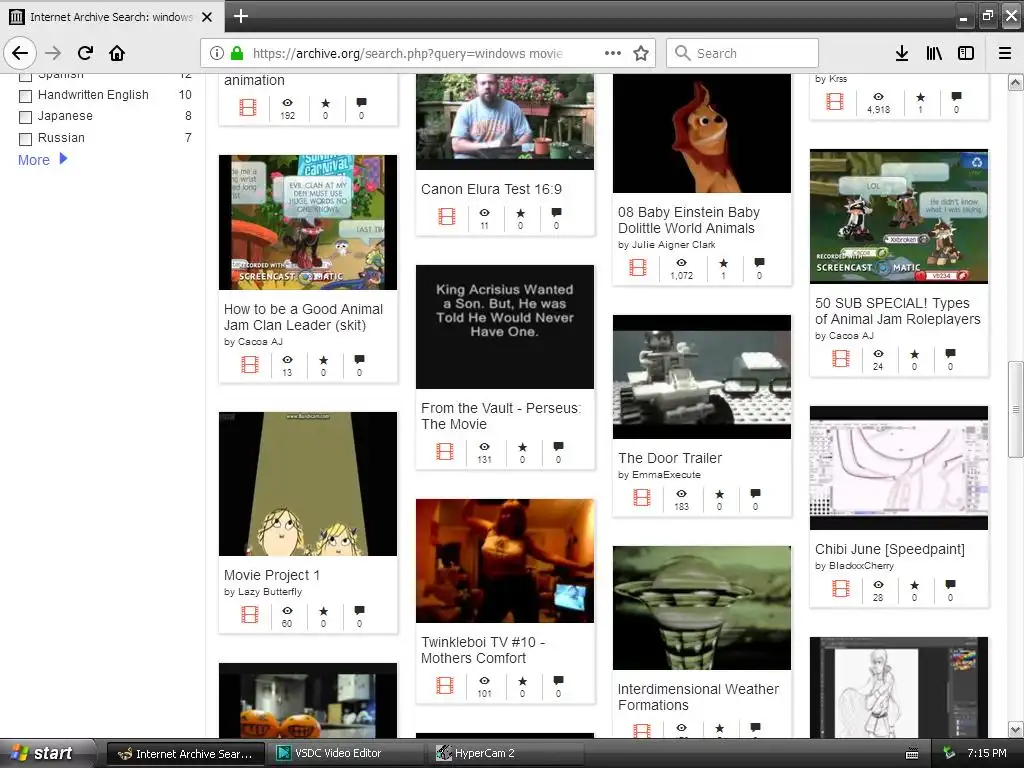Screen dimensions: 1024x768
Task: Expand More language filters
Action: tap(42, 159)
